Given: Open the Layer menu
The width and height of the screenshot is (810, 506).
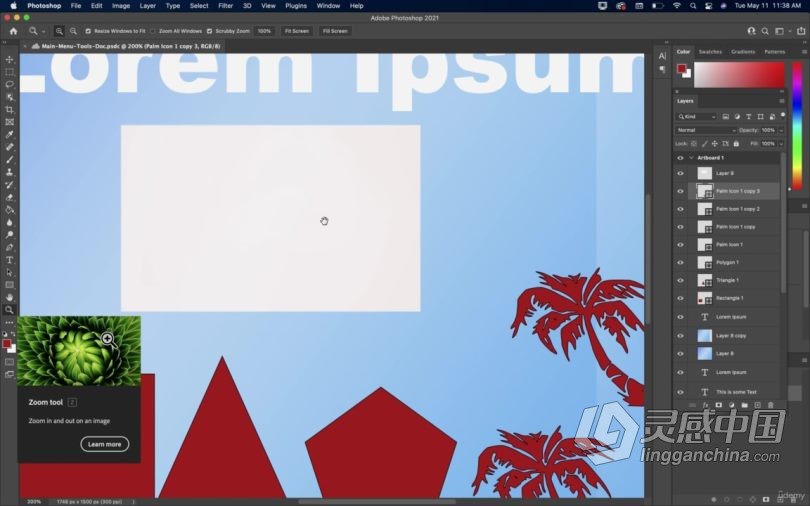Looking at the screenshot, I should point(147,6).
